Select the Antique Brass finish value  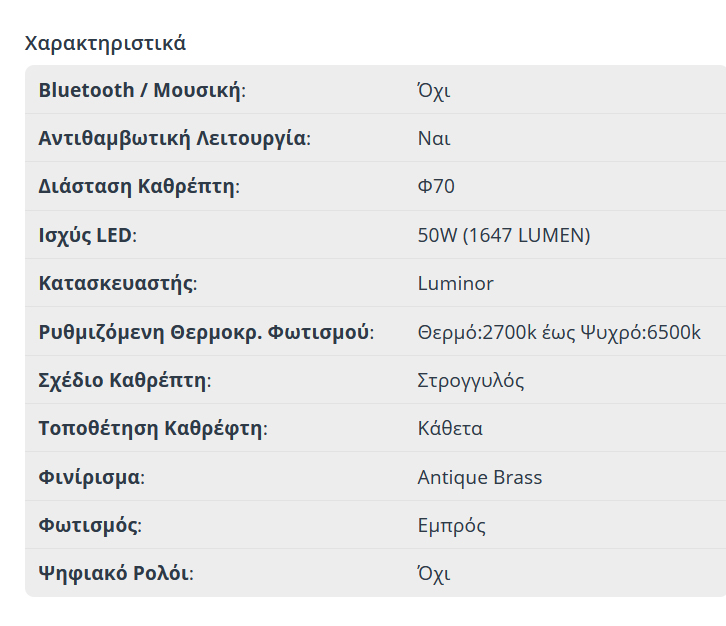click(479, 477)
